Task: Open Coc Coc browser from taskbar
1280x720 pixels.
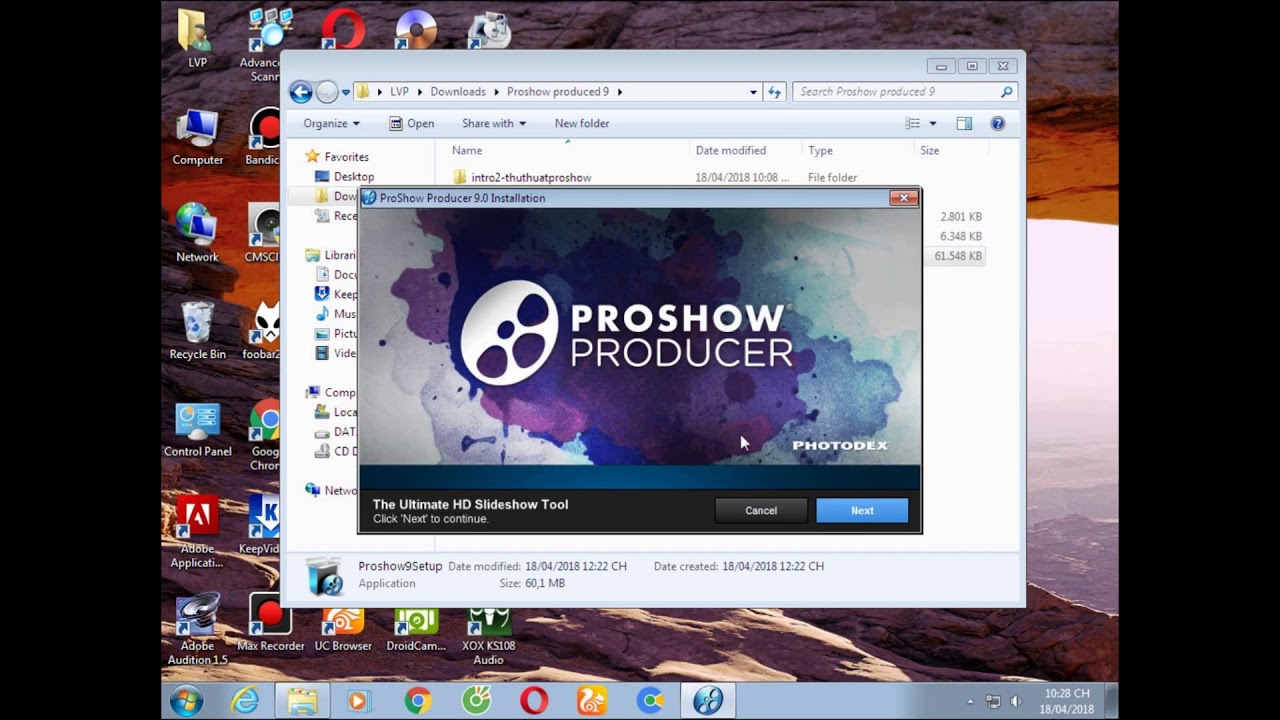Action: tap(475, 701)
